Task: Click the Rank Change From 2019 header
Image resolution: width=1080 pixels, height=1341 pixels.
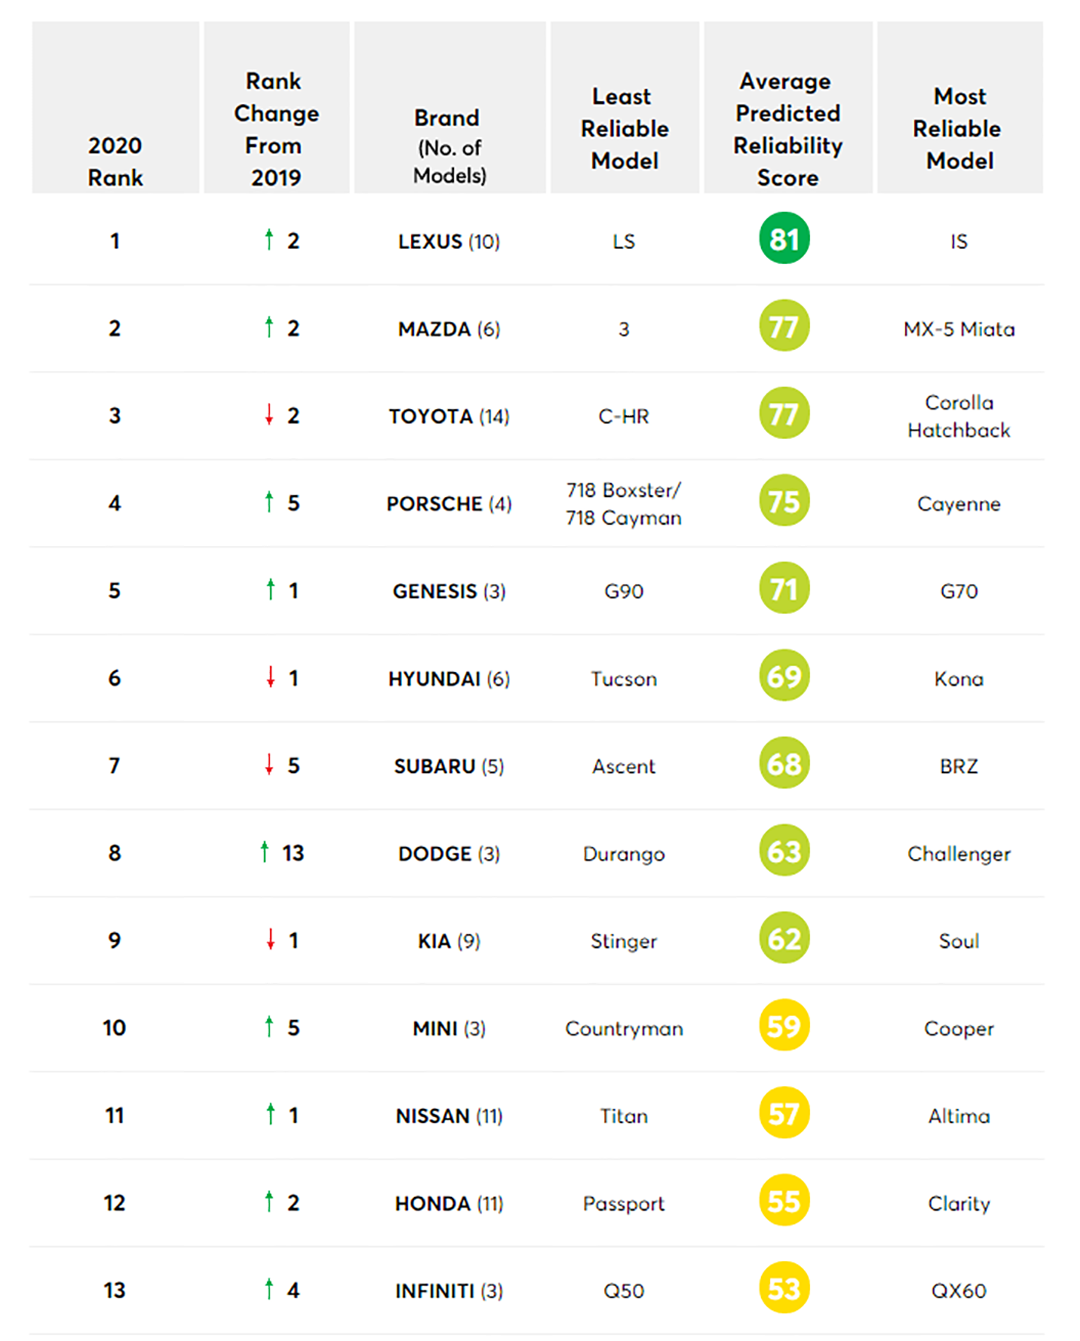Action: pyautogui.click(x=276, y=129)
